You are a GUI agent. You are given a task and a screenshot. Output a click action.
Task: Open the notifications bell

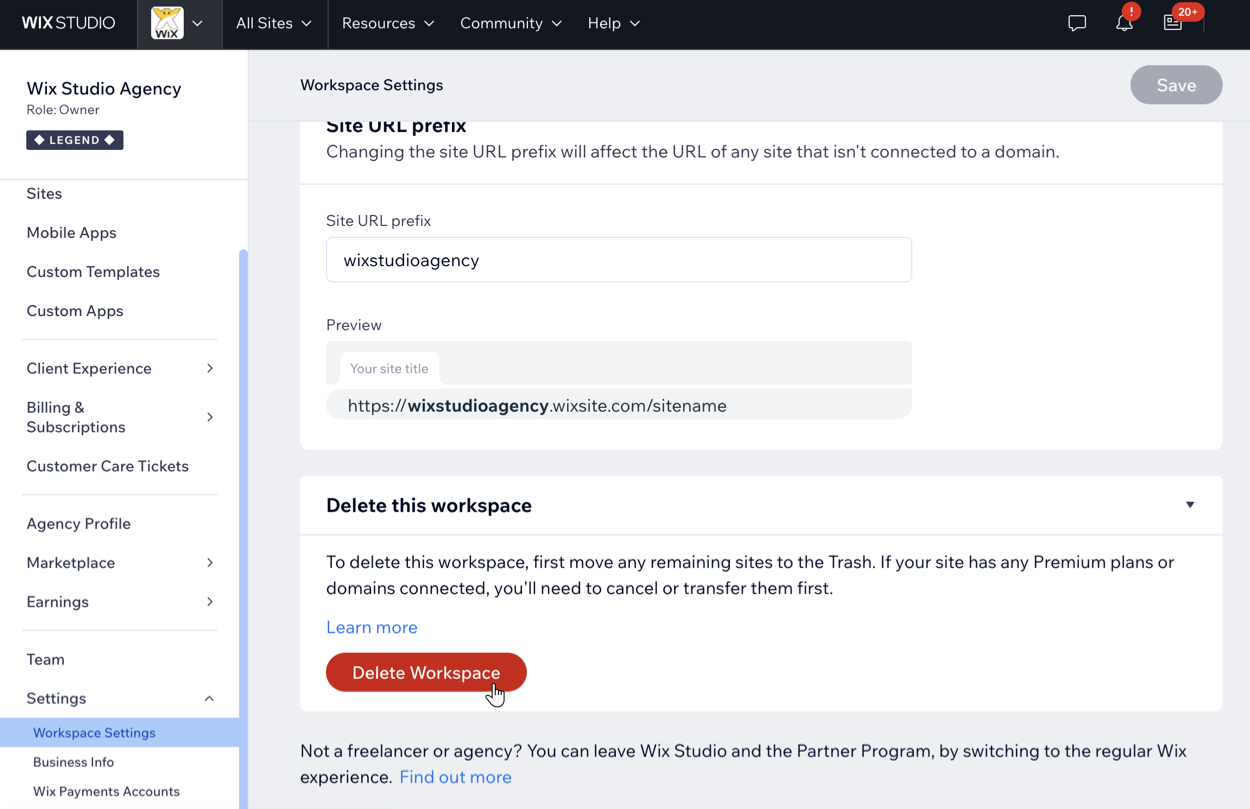tap(1124, 23)
